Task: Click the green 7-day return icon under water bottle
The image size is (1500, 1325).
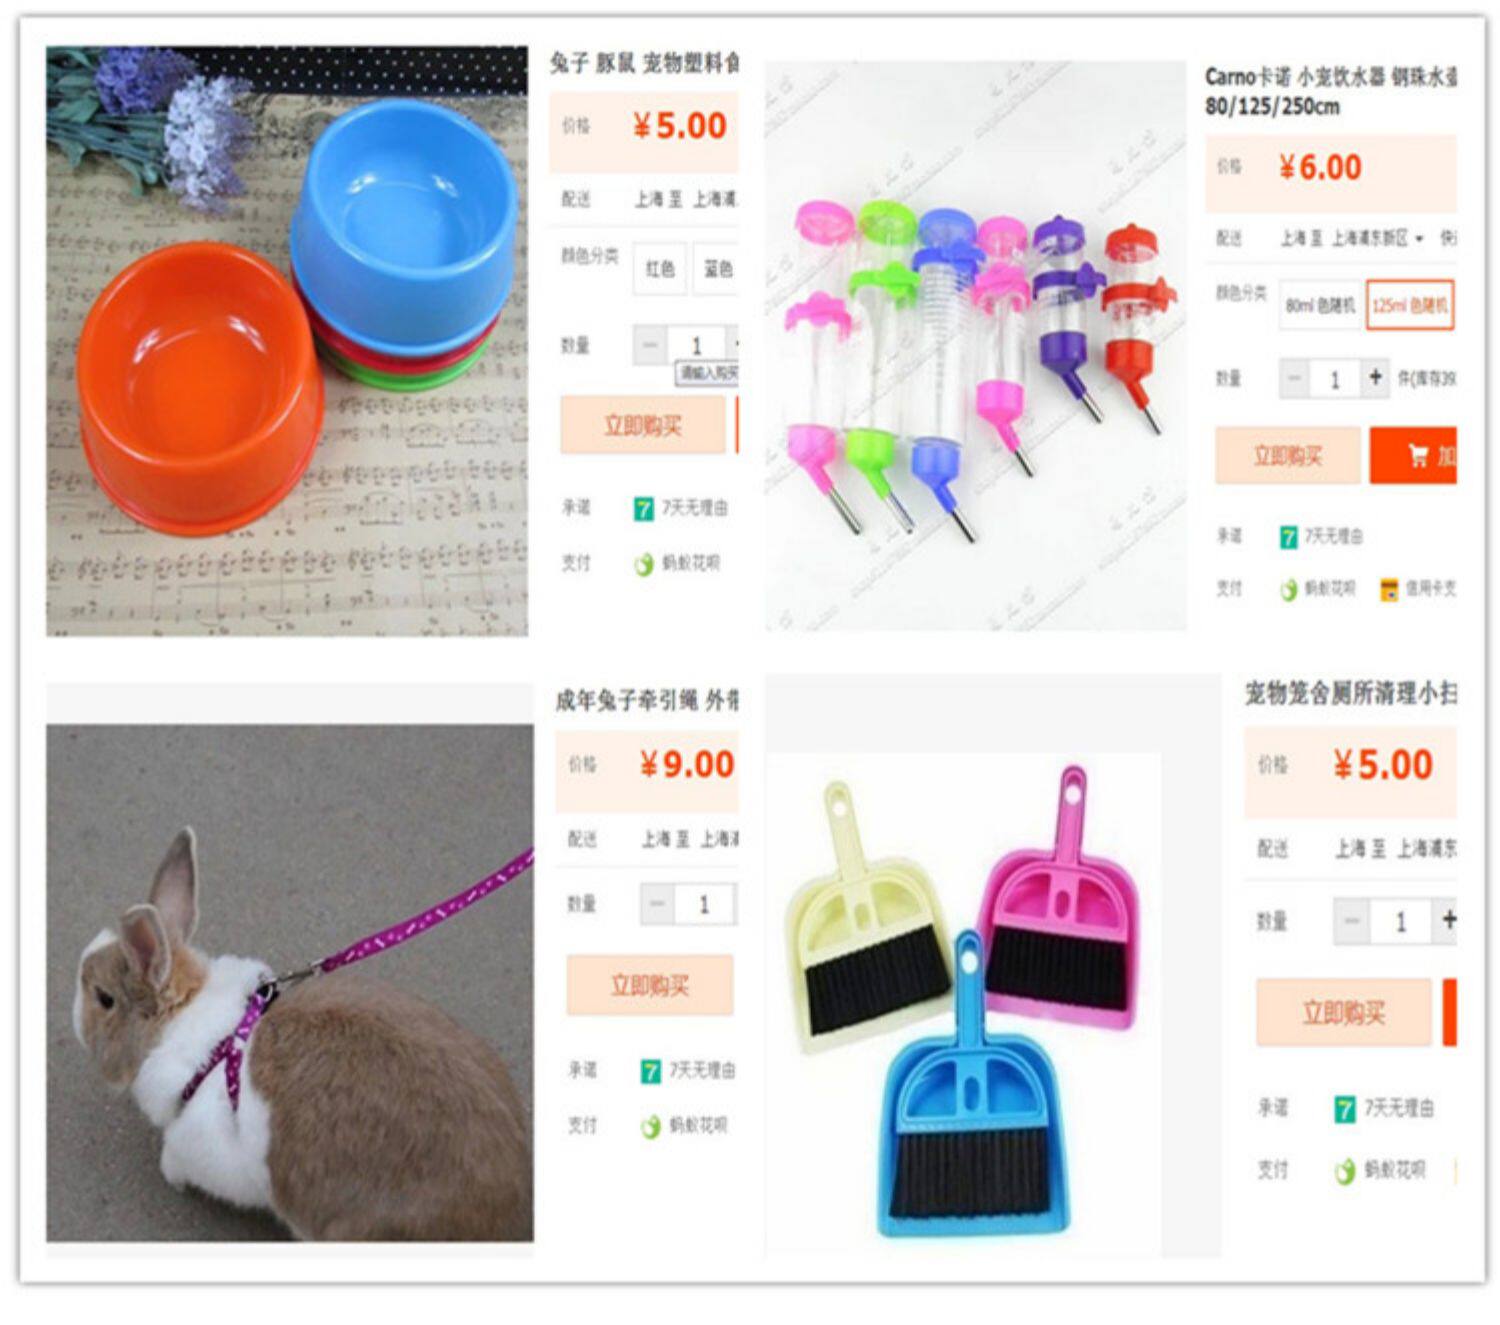Action: pos(1289,537)
